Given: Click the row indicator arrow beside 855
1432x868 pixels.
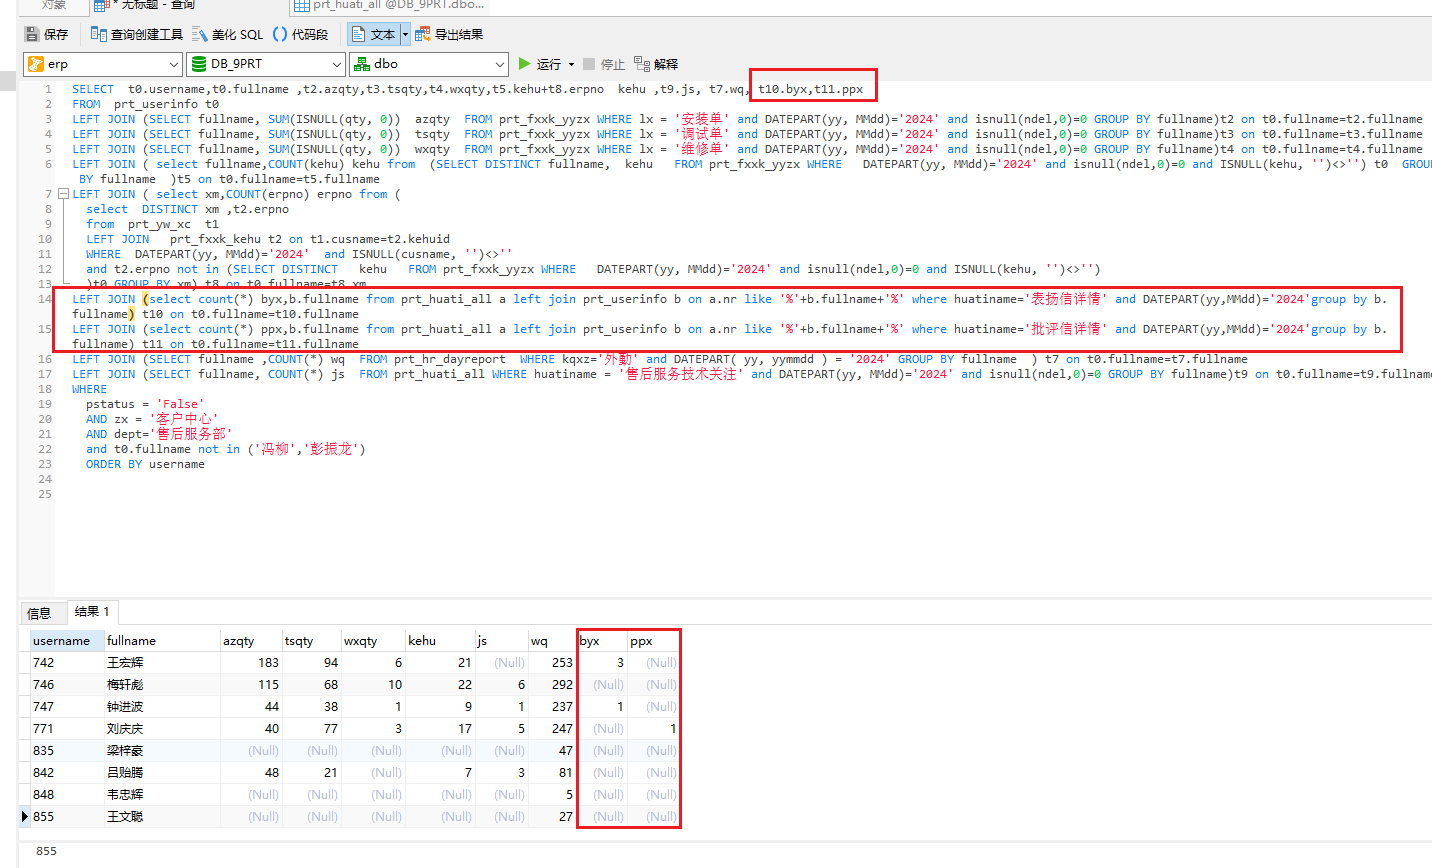Looking at the screenshot, I should click(x=25, y=817).
